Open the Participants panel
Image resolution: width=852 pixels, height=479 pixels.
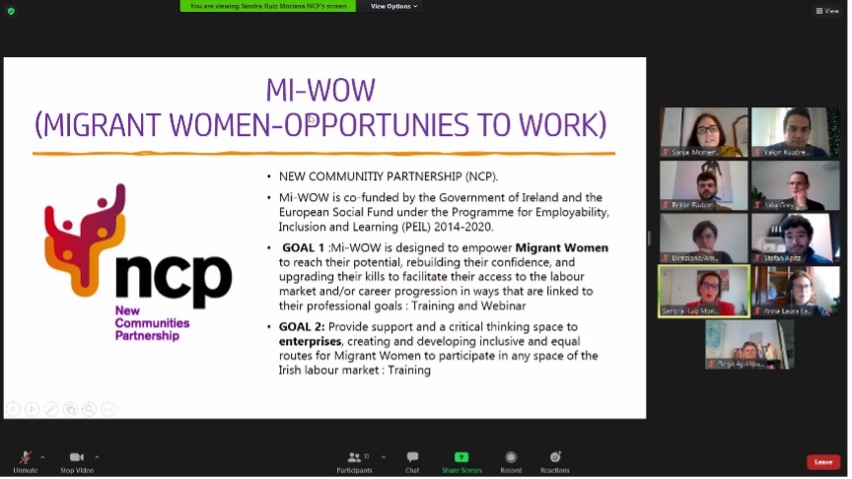(354, 462)
